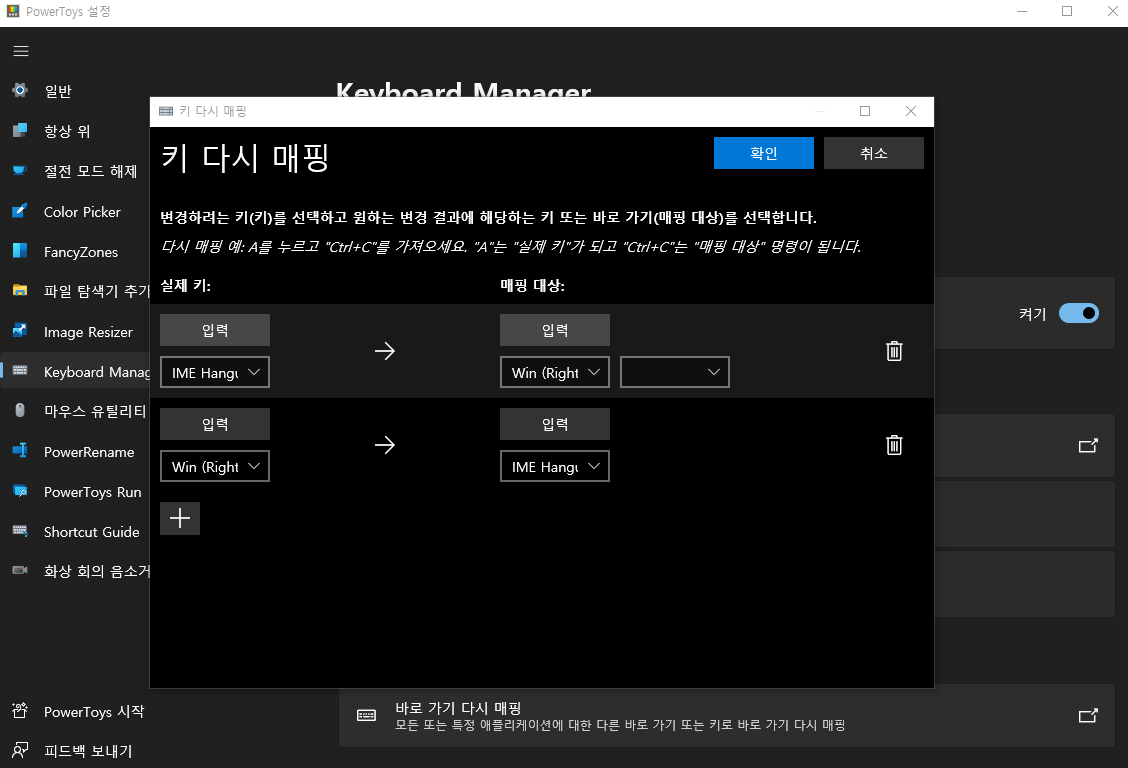Image resolution: width=1128 pixels, height=768 pixels.
Task: Click first row 입력 button under 실제 키
Action: [x=215, y=330]
